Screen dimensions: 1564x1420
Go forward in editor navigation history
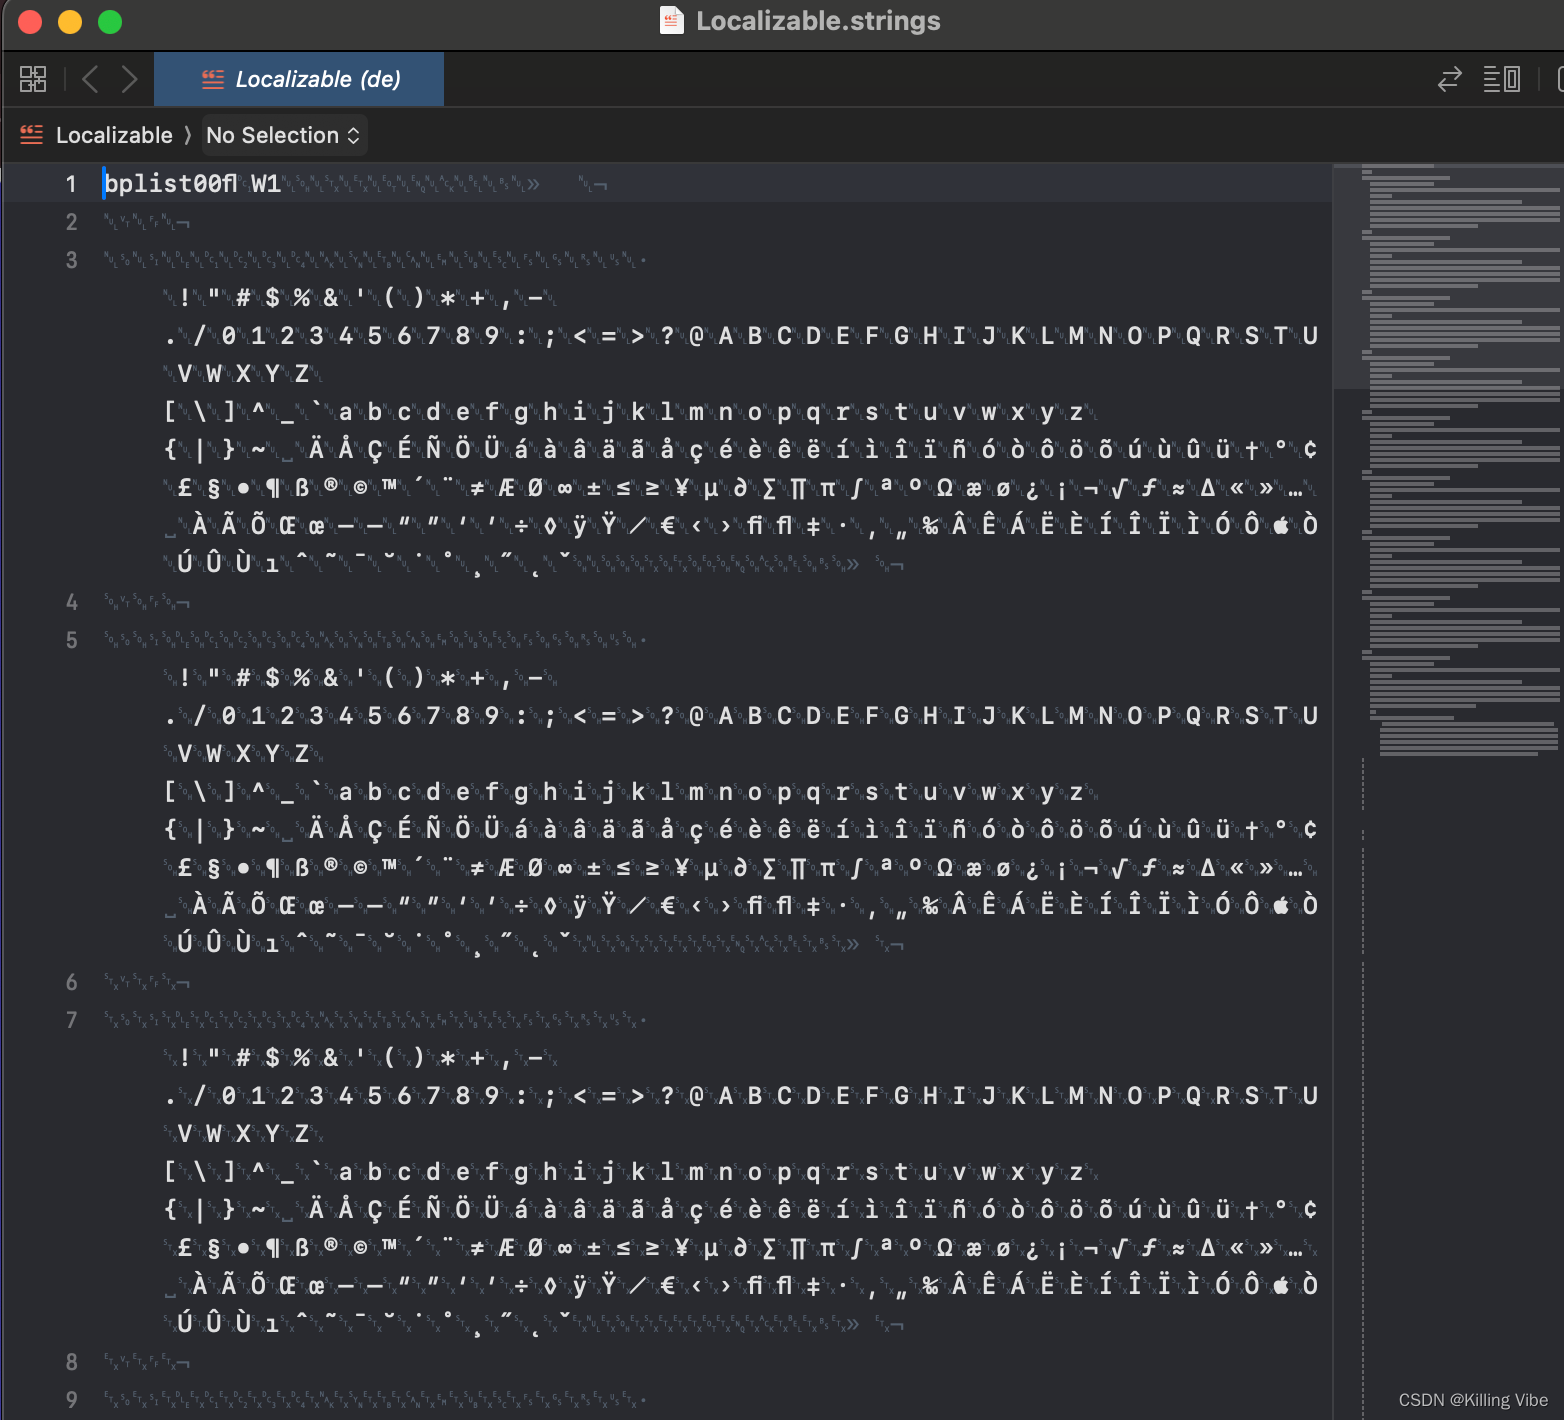click(x=129, y=78)
